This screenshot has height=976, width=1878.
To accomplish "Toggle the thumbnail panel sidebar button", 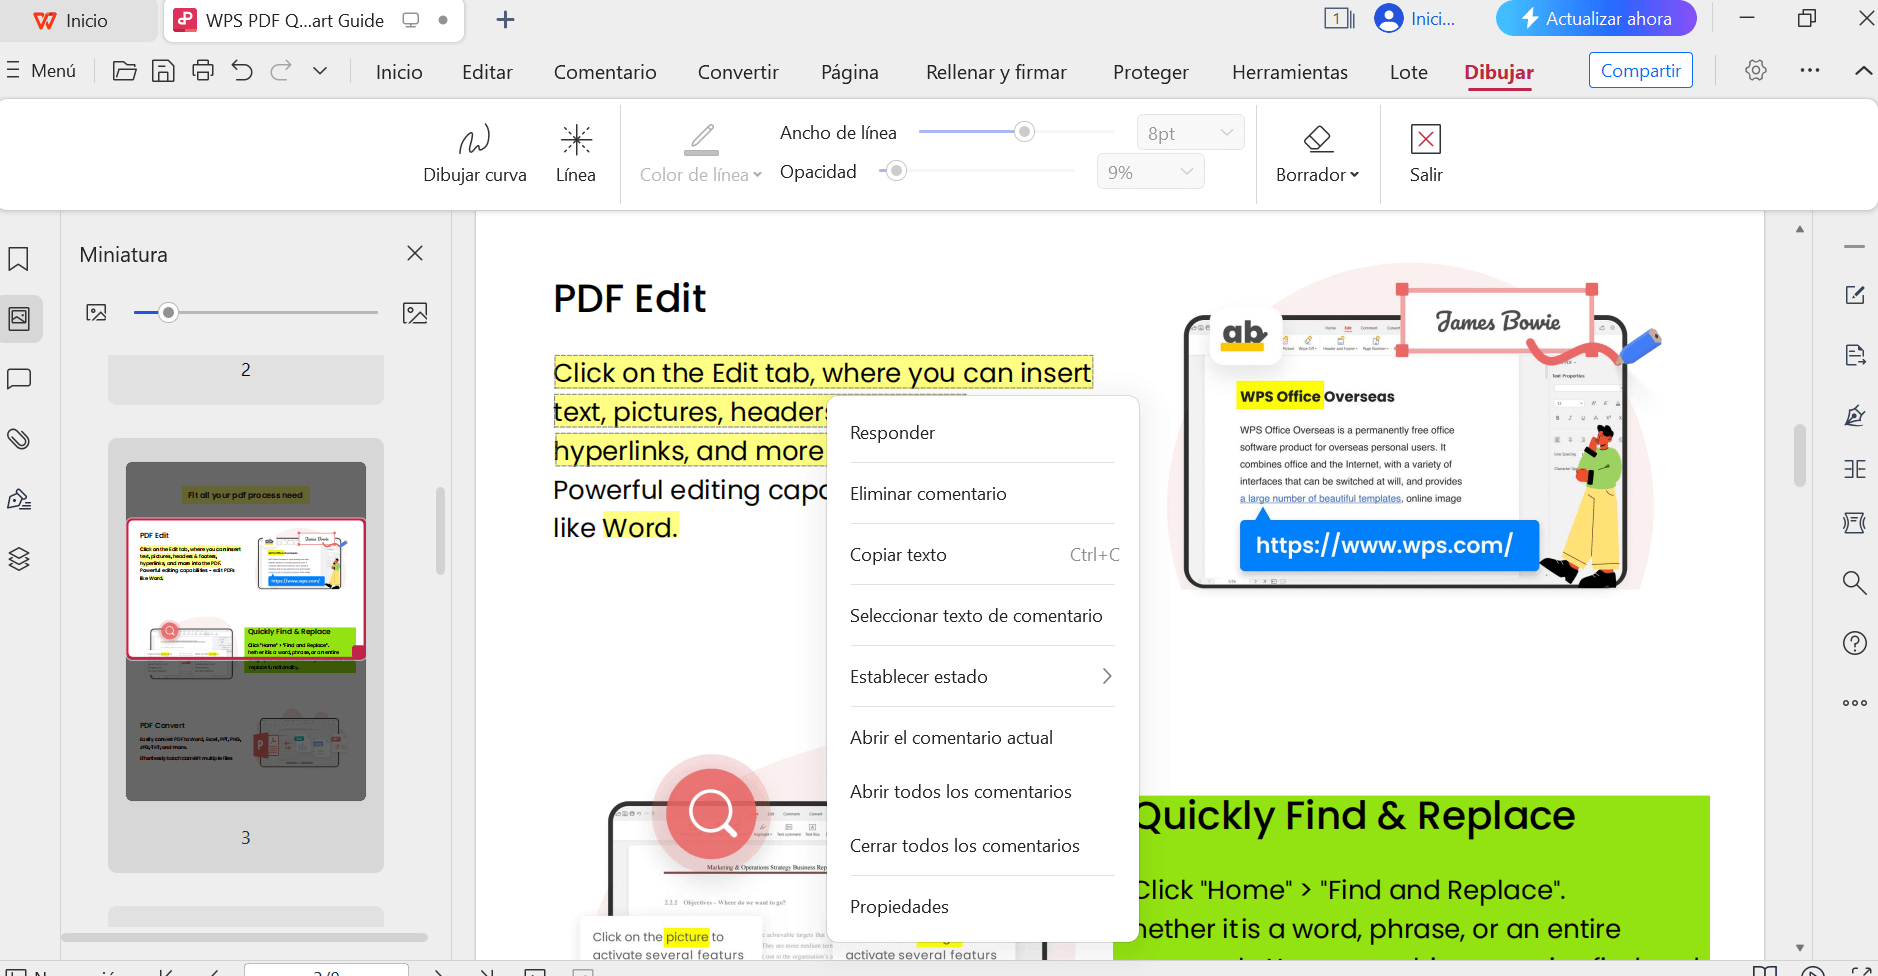I will click(x=19, y=319).
